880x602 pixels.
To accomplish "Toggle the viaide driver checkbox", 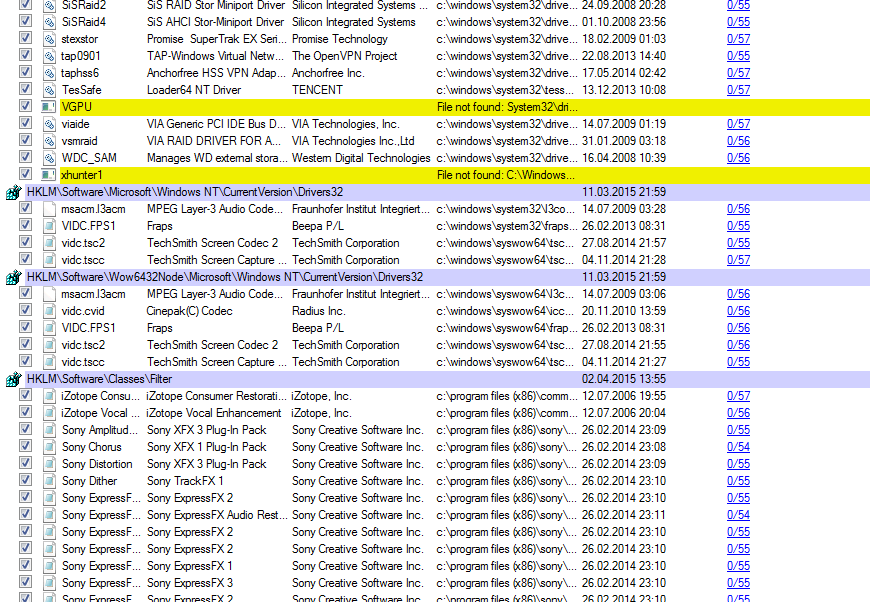I will pos(25,124).
